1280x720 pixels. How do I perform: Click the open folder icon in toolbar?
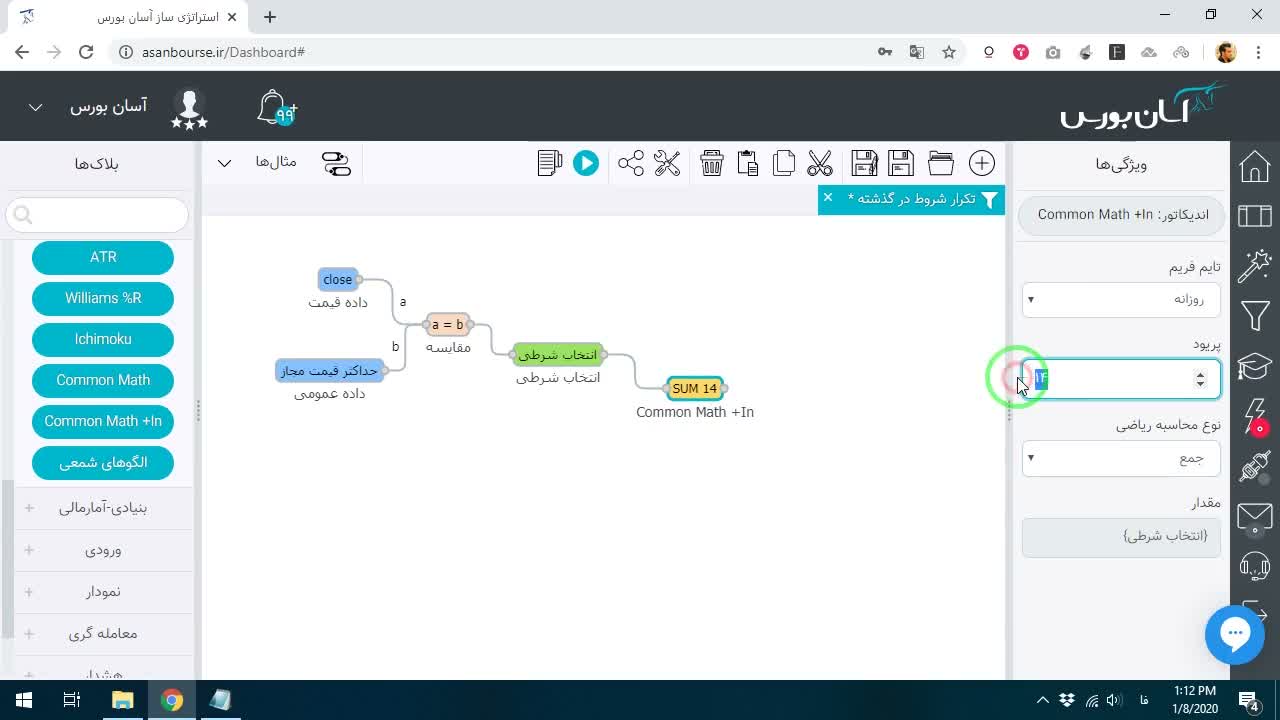click(941, 163)
